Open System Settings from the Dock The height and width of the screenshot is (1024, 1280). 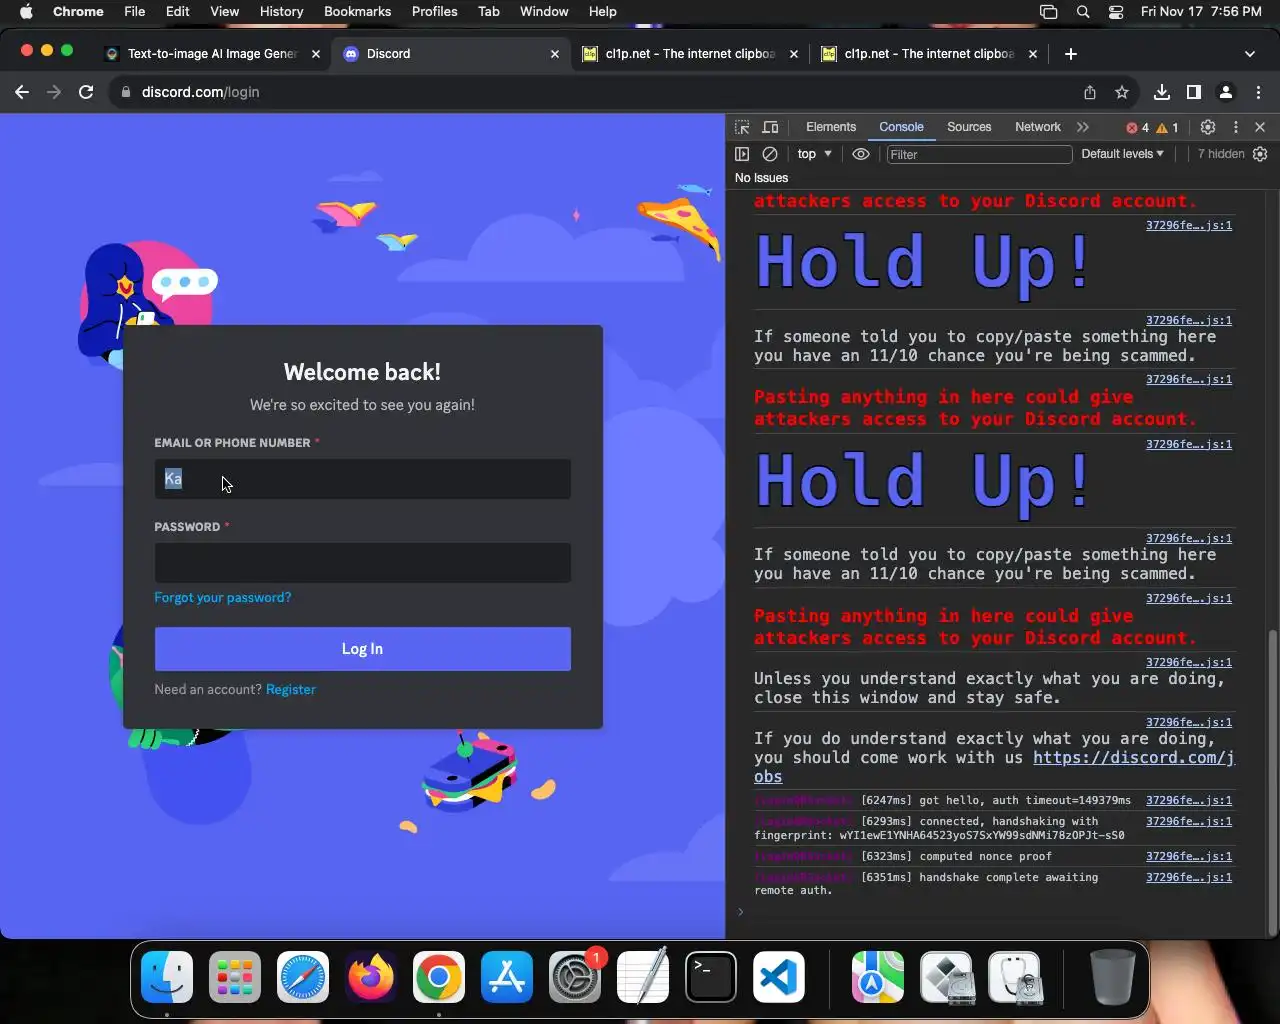[x=575, y=977]
